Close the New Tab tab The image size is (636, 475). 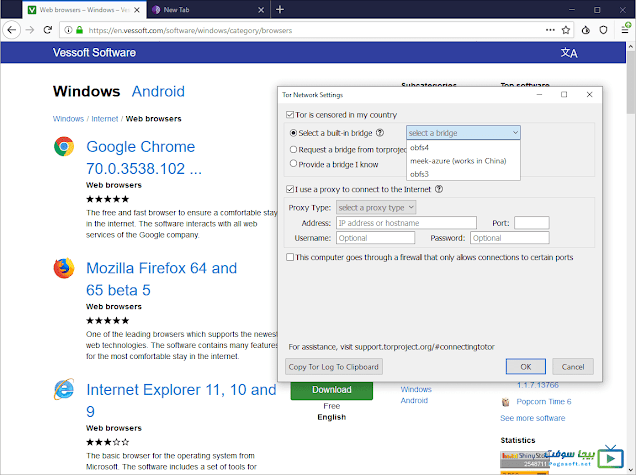(x=261, y=10)
